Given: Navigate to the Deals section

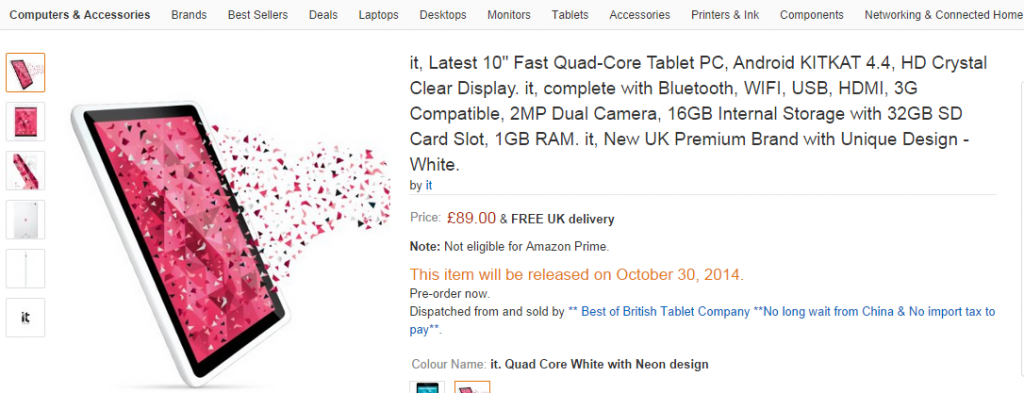Looking at the screenshot, I should (323, 14).
